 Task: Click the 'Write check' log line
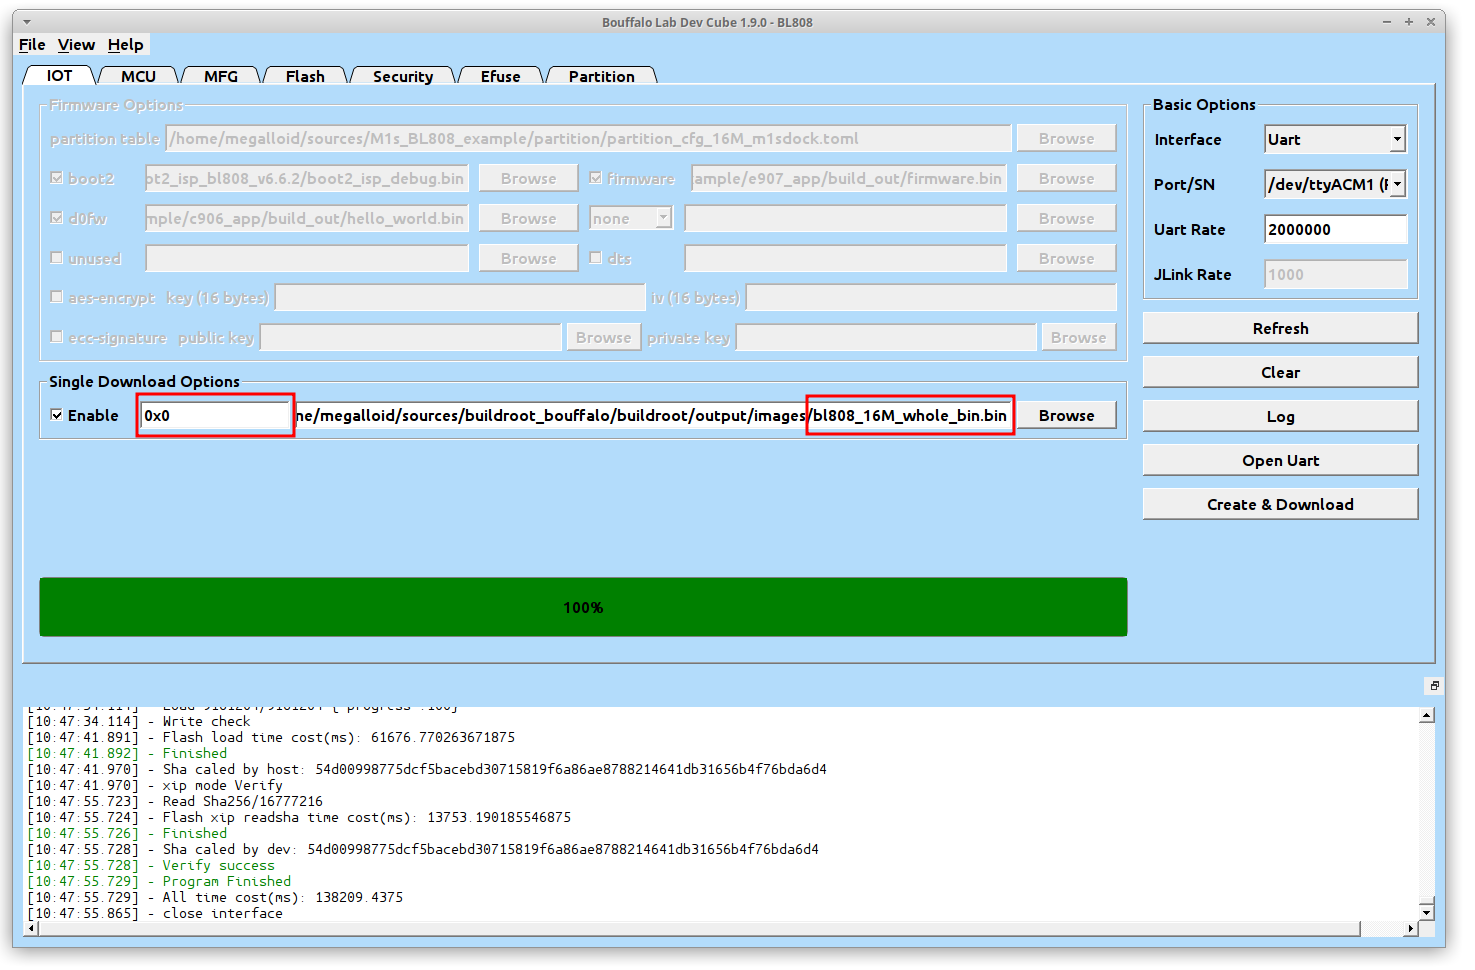[139, 721]
